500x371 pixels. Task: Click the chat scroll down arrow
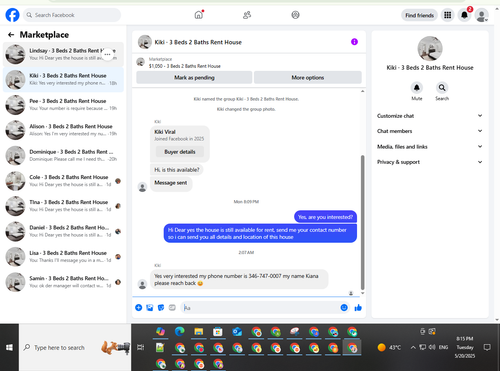tap(363, 293)
